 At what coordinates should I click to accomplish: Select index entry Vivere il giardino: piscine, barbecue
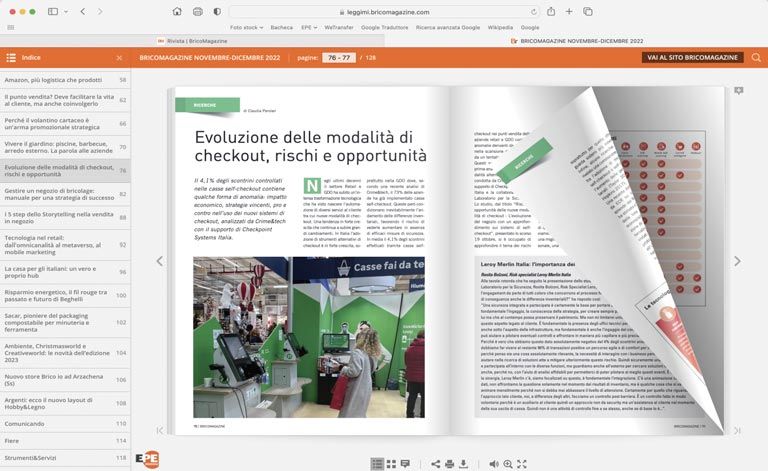coord(65,147)
